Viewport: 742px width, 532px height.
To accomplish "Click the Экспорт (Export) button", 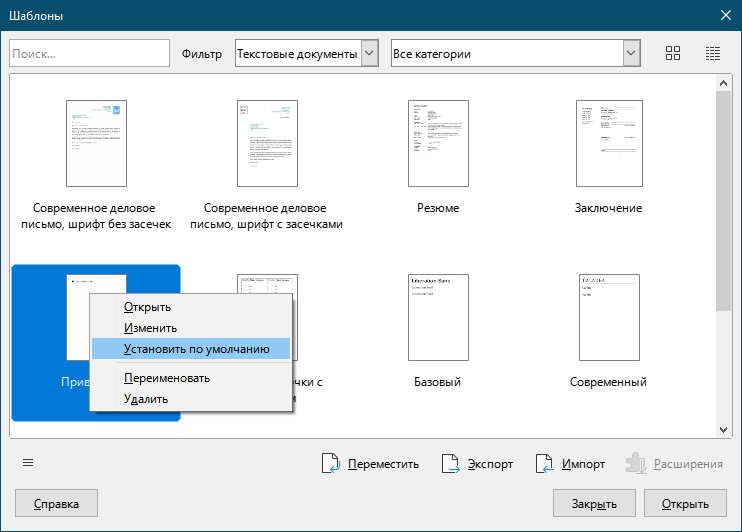I will (477, 464).
